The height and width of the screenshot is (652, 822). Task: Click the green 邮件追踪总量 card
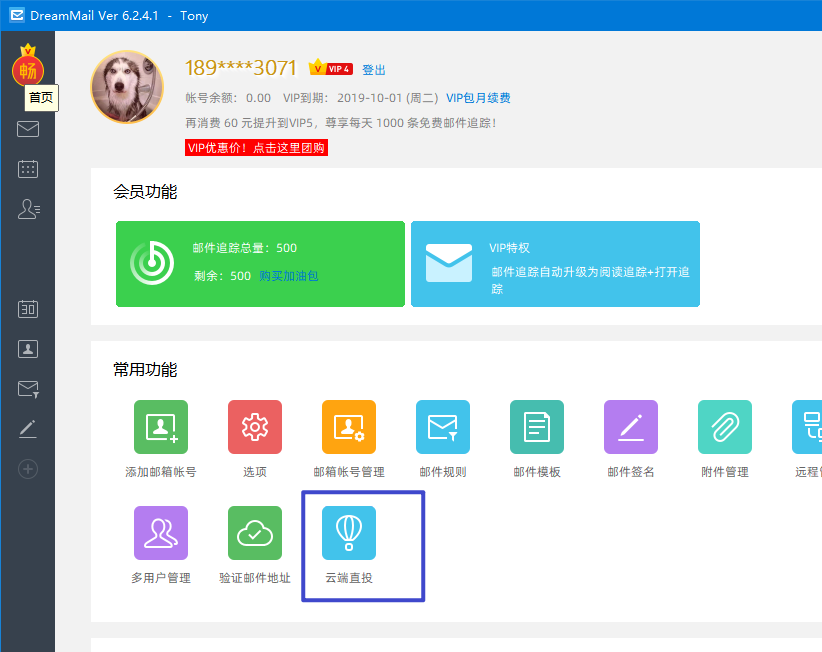260,264
